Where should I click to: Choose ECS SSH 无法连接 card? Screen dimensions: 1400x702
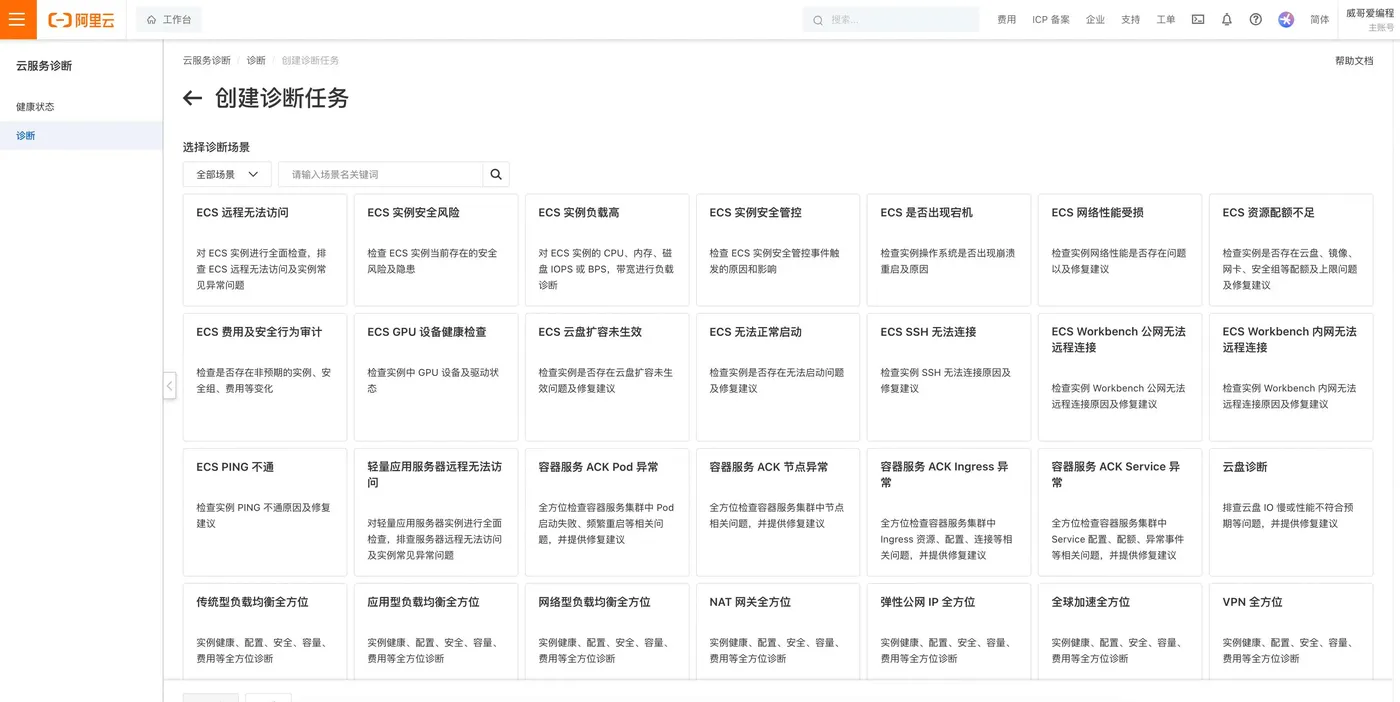tap(949, 377)
